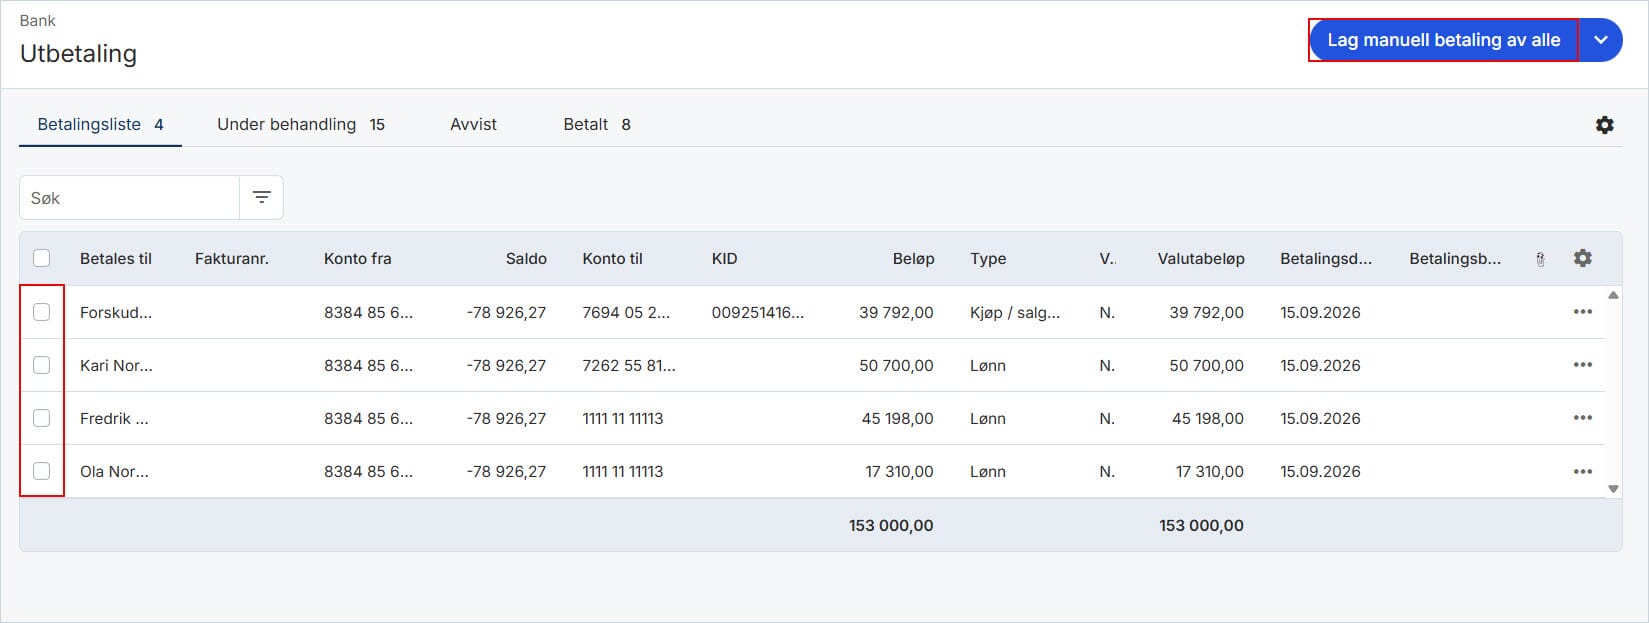Screen dimensions: 1649x623
Task: Click account number 7262 55 81...
Action: pyautogui.click(x=629, y=365)
